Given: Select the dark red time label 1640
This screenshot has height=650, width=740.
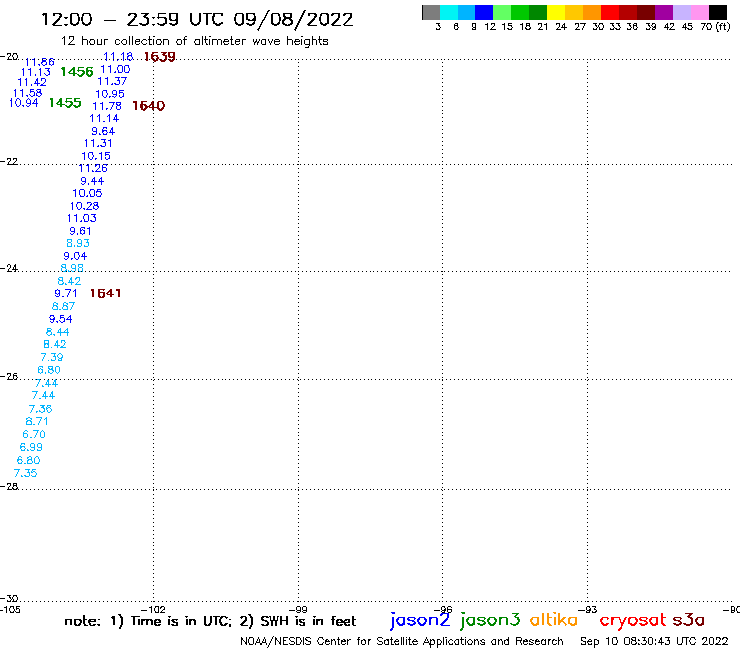Looking at the screenshot, I should [x=149, y=106].
